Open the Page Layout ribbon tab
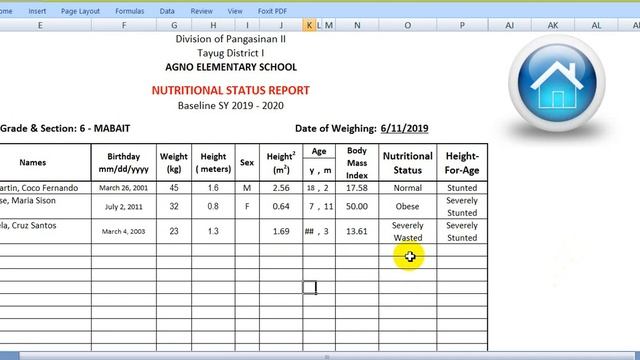640x360 pixels. click(80, 11)
